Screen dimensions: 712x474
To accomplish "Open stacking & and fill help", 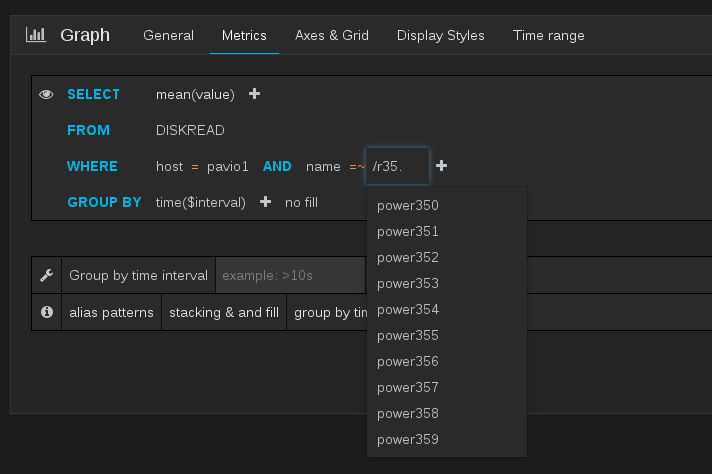I will coord(224,312).
